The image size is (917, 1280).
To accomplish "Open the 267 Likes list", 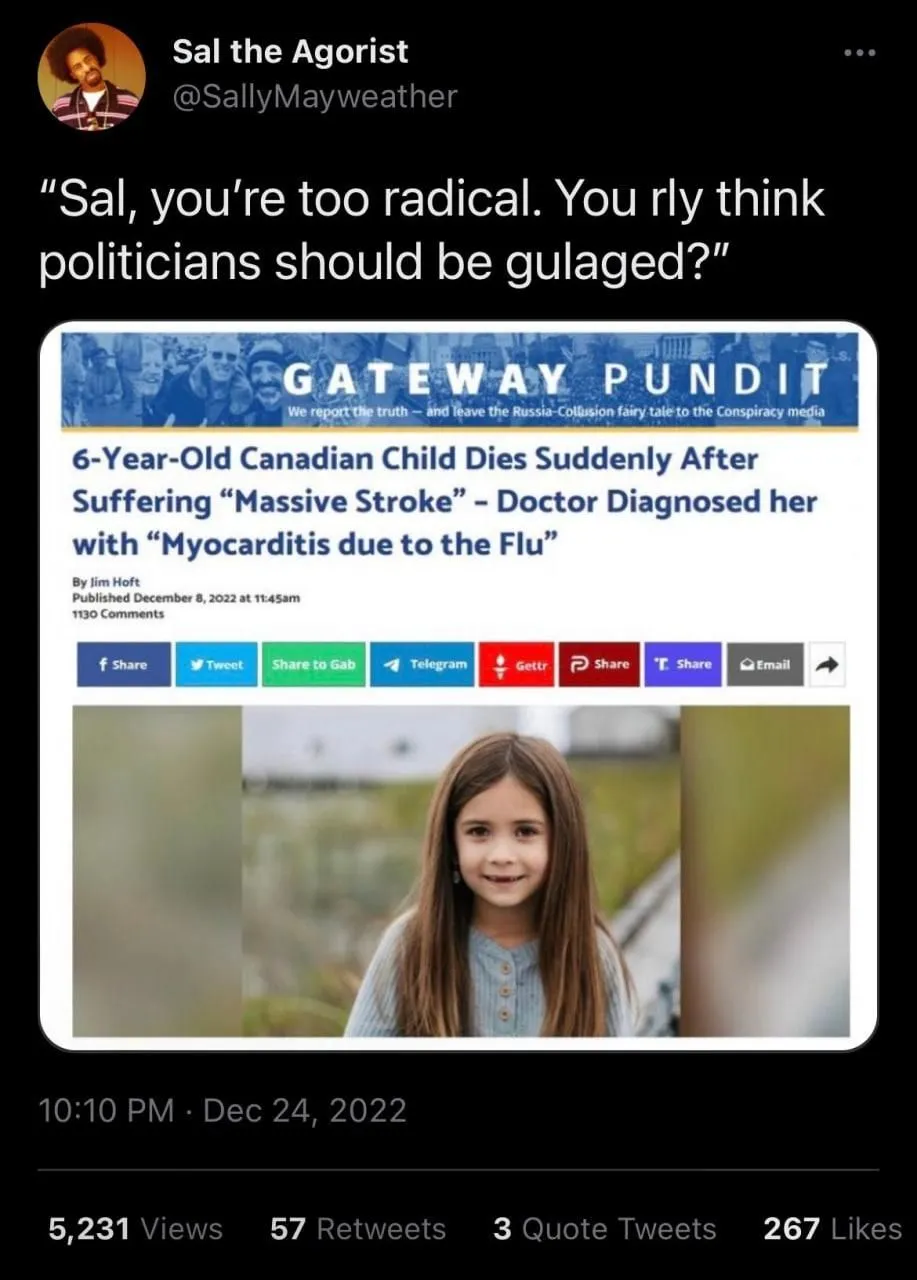I will click(832, 1228).
